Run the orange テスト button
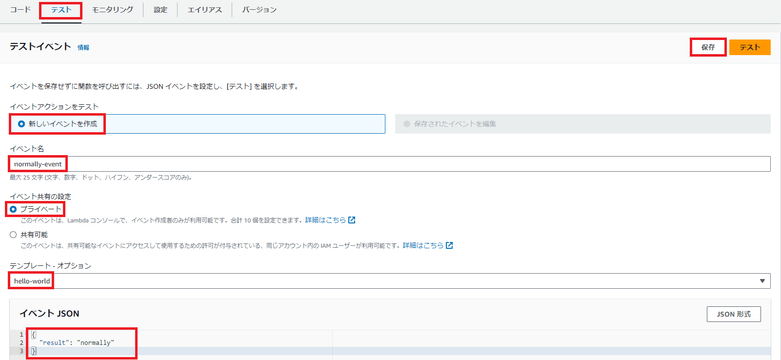Screen dimensions: 781x360 click(750, 47)
